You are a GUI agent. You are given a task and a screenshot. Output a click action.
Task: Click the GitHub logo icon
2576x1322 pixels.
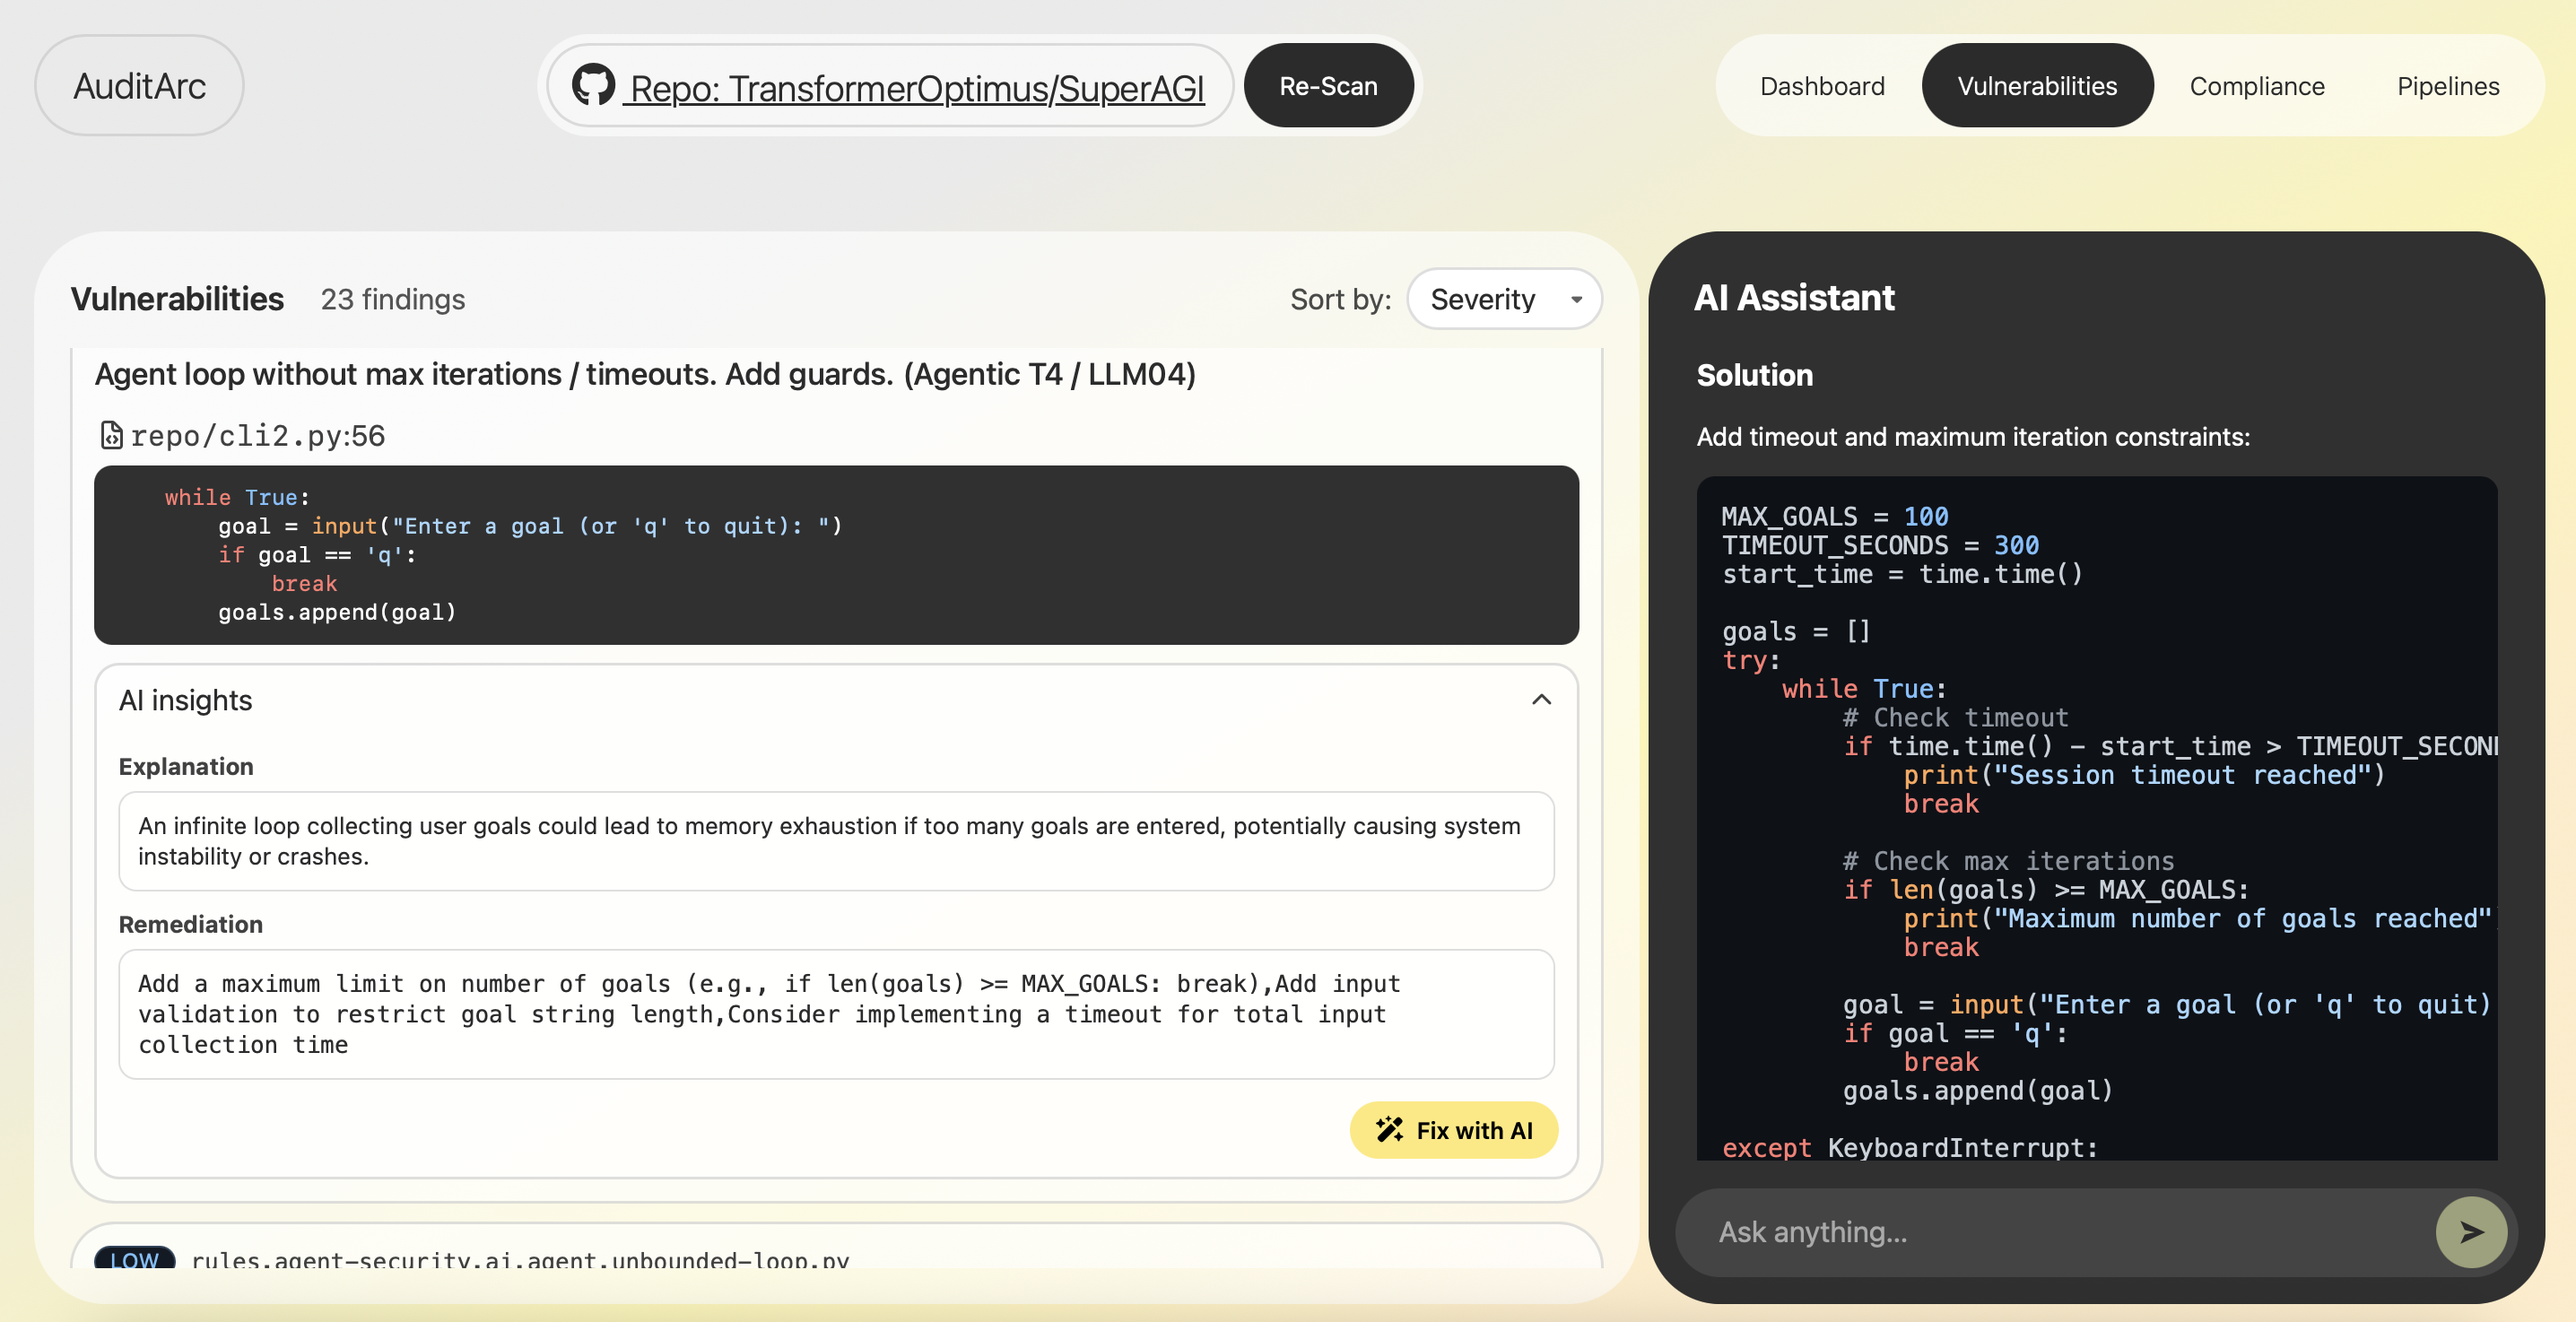click(x=593, y=86)
